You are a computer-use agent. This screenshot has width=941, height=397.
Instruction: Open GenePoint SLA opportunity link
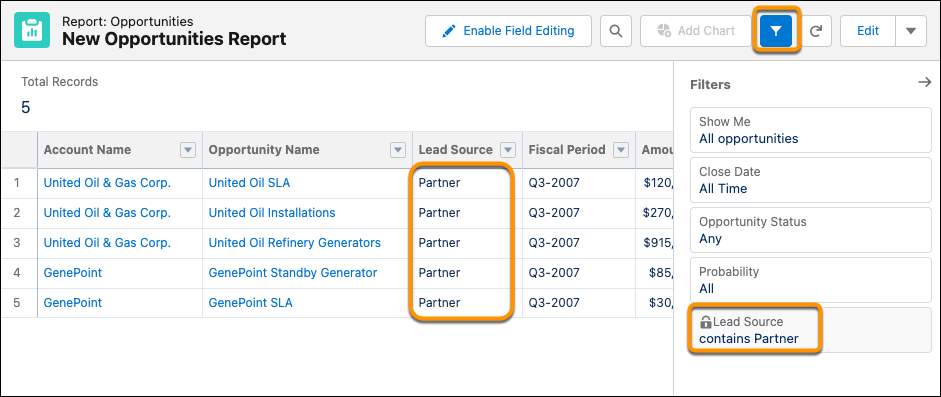250,303
